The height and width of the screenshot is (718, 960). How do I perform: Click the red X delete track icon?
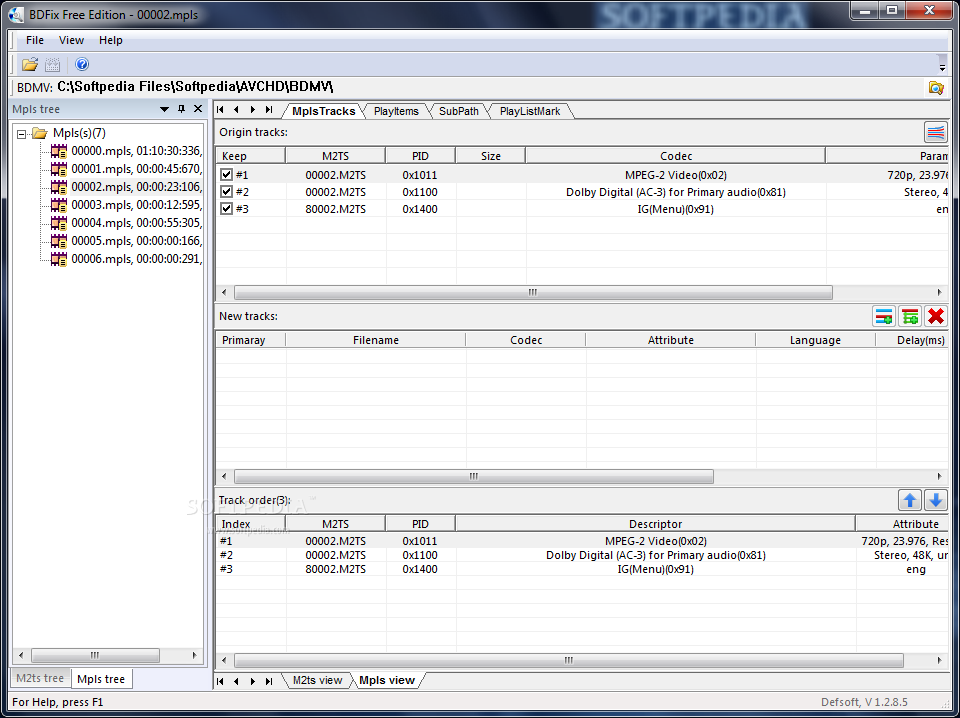(936, 316)
